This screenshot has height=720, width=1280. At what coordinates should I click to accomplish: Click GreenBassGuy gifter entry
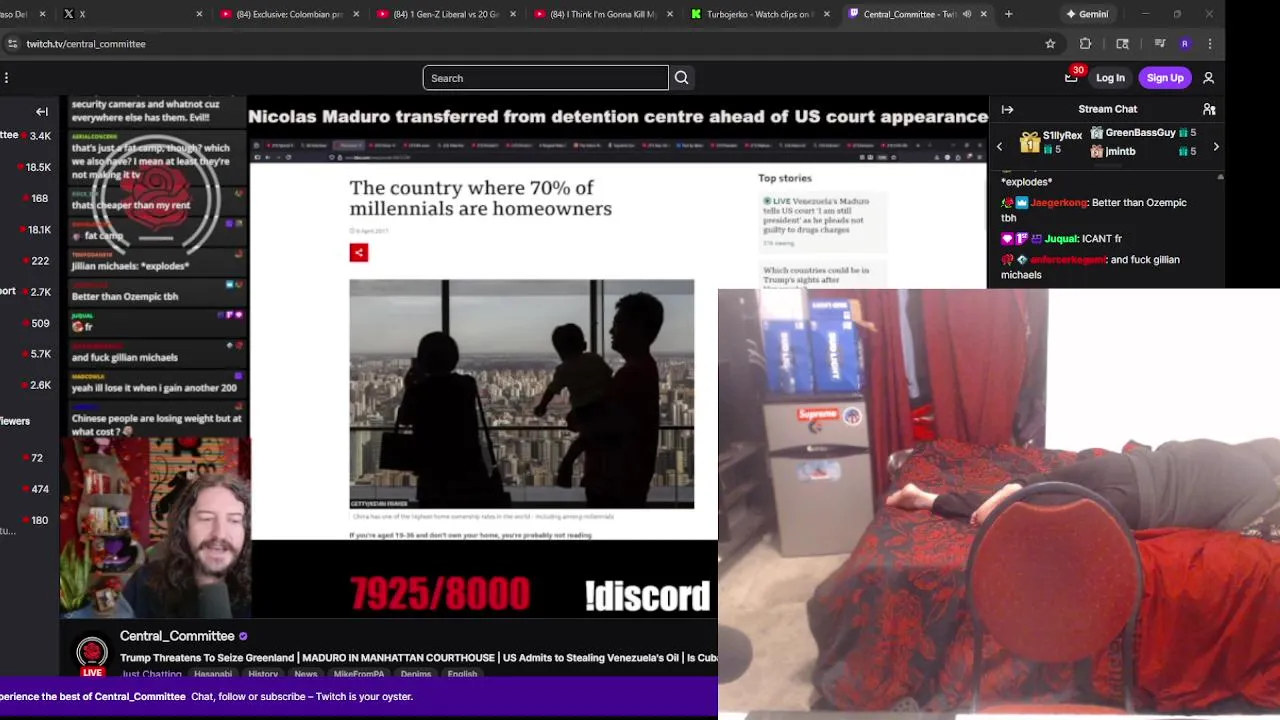coord(1143,132)
